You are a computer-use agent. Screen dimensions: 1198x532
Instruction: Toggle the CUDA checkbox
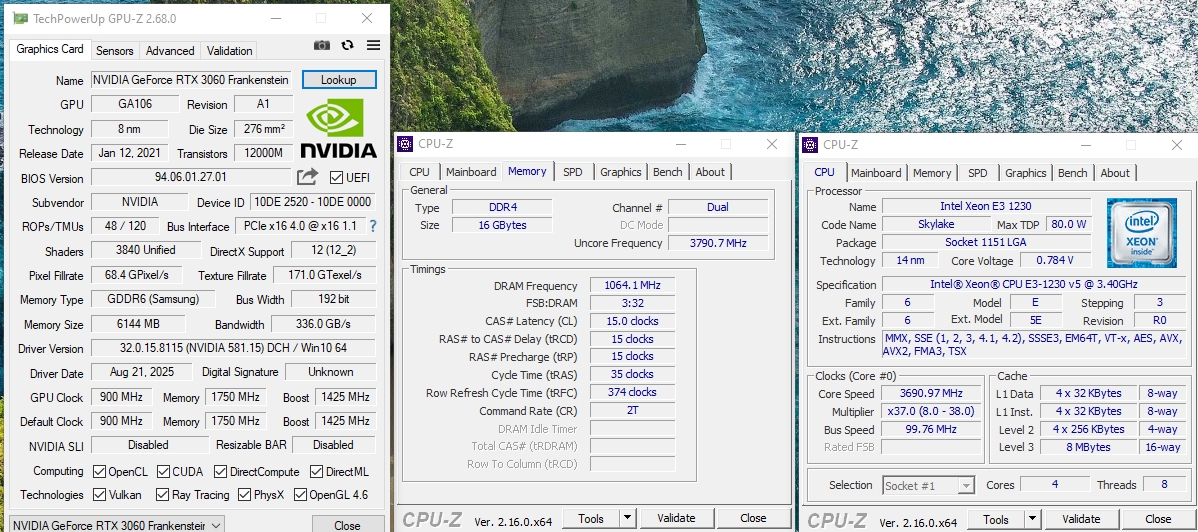pyautogui.click(x=164, y=471)
